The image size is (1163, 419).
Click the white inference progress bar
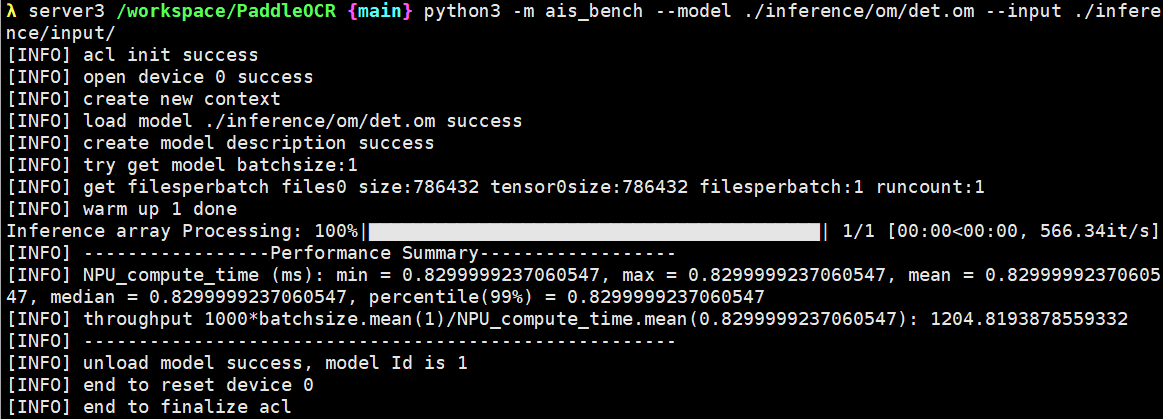[x=594, y=231]
